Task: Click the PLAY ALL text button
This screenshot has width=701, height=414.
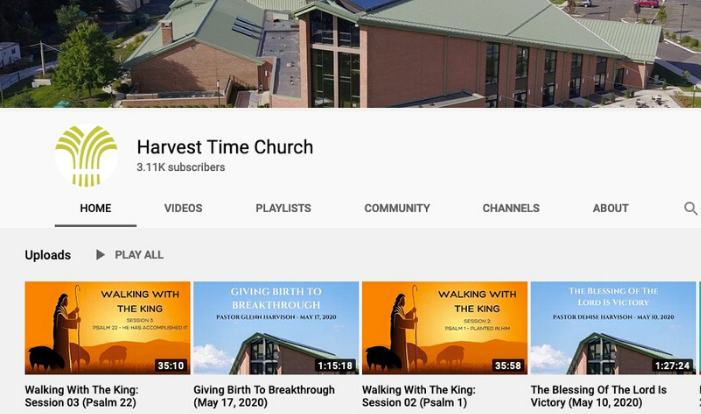Action: tap(139, 255)
